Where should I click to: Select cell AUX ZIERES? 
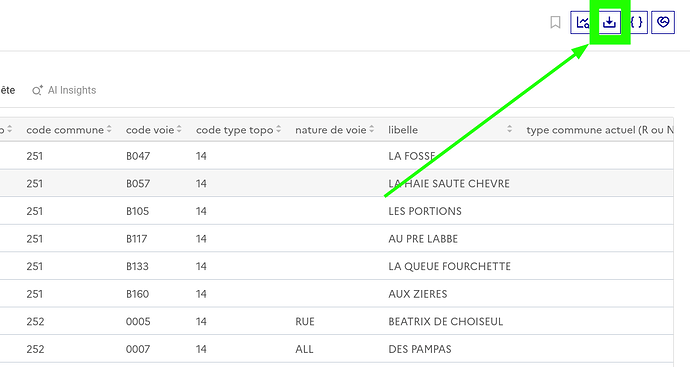click(418, 294)
